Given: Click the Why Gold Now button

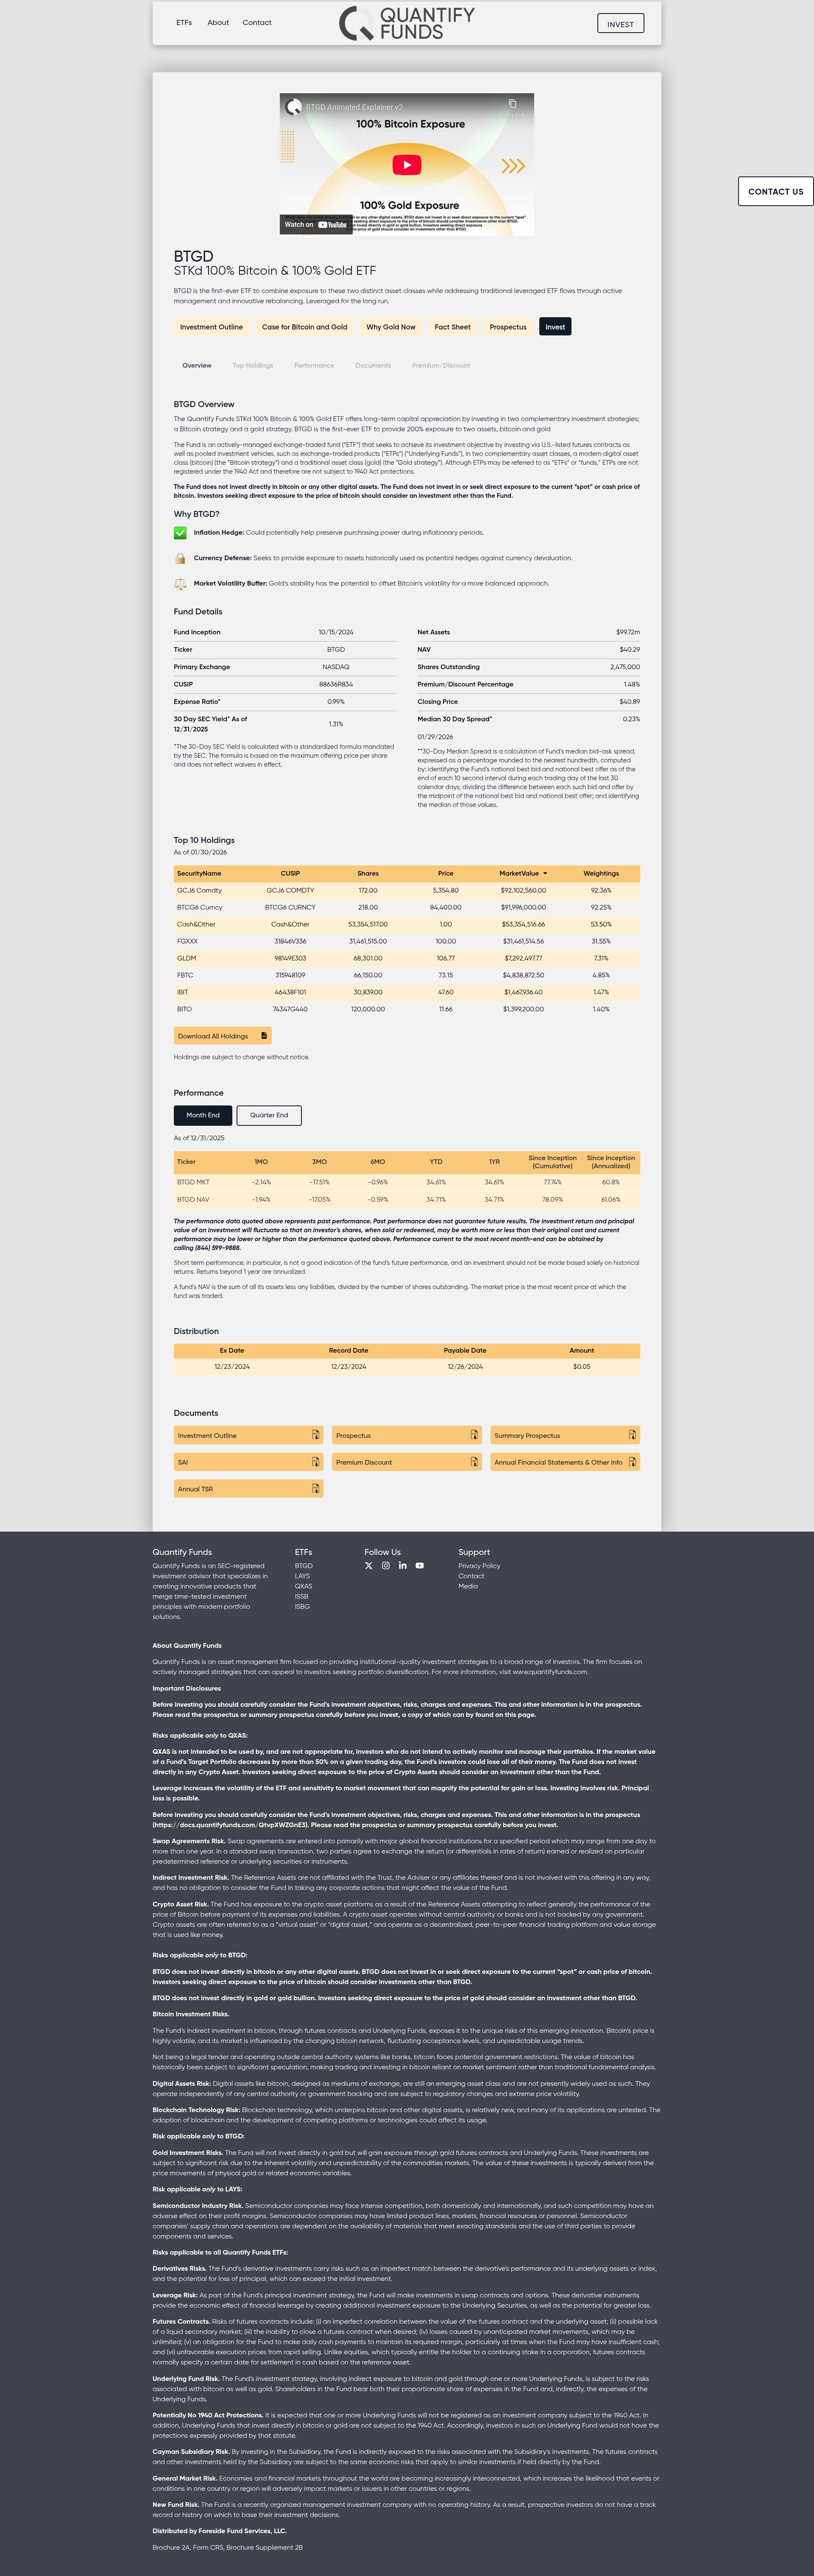Looking at the screenshot, I should point(391,327).
